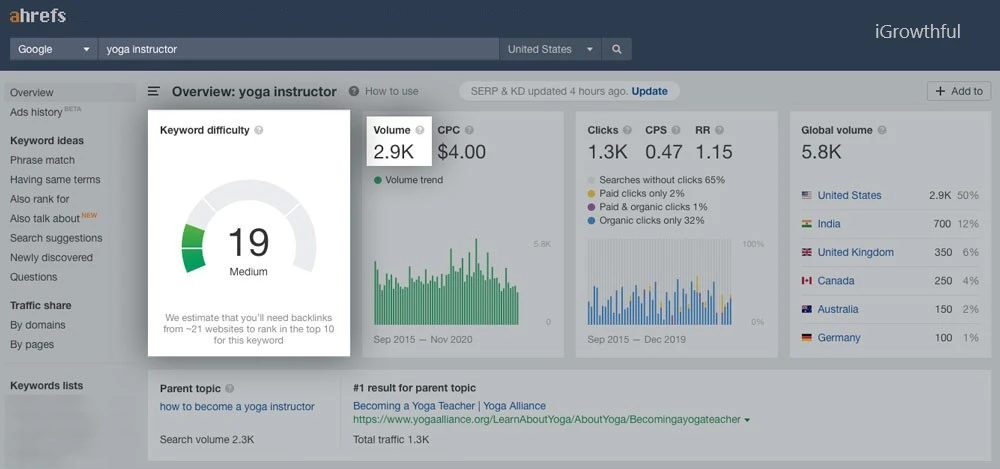
Task: Click the United Kingdom flag icon
Action: (x=807, y=252)
